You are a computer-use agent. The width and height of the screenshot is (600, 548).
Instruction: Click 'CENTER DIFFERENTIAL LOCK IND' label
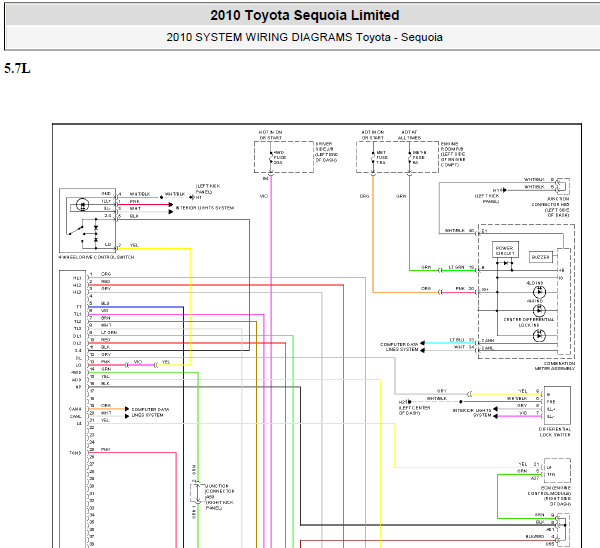[x=529, y=322]
